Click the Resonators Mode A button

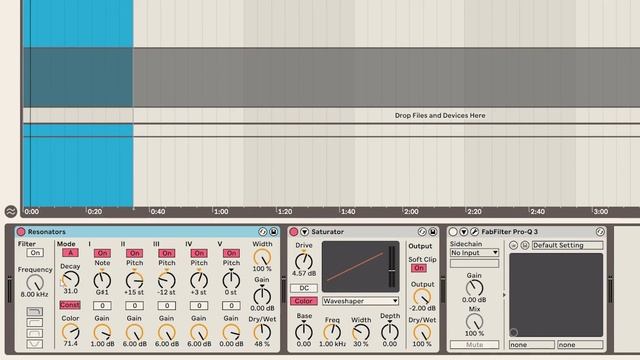(70, 253)
